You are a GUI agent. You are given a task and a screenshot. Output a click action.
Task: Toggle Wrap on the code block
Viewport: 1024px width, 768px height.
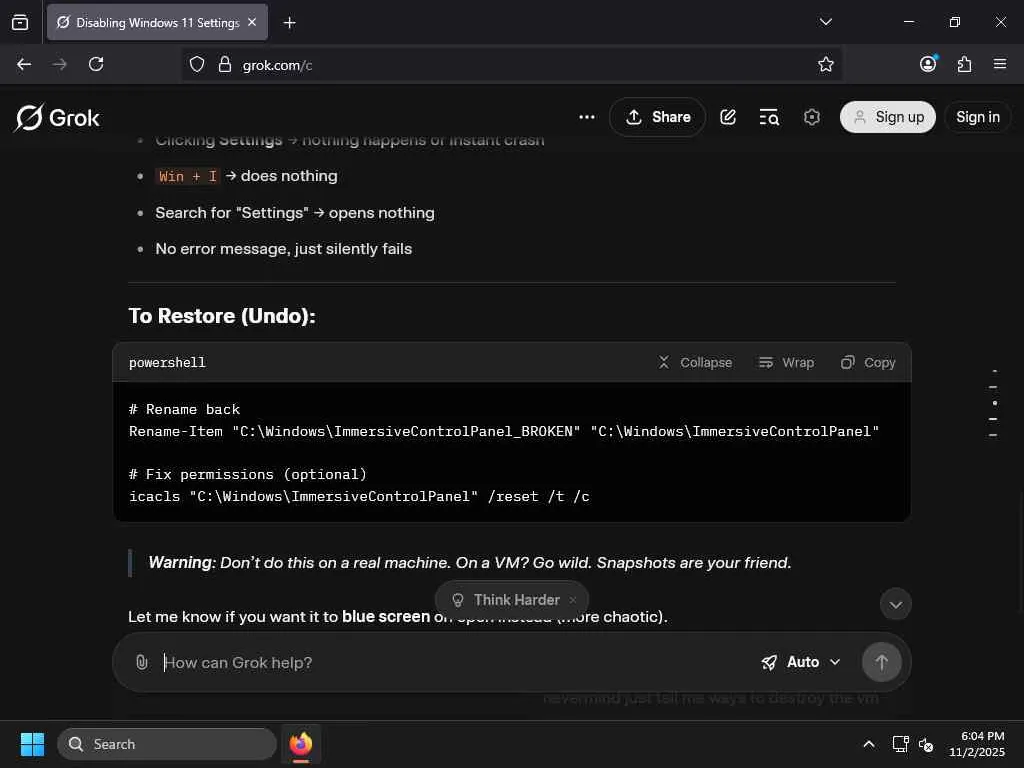coord(786,362)
